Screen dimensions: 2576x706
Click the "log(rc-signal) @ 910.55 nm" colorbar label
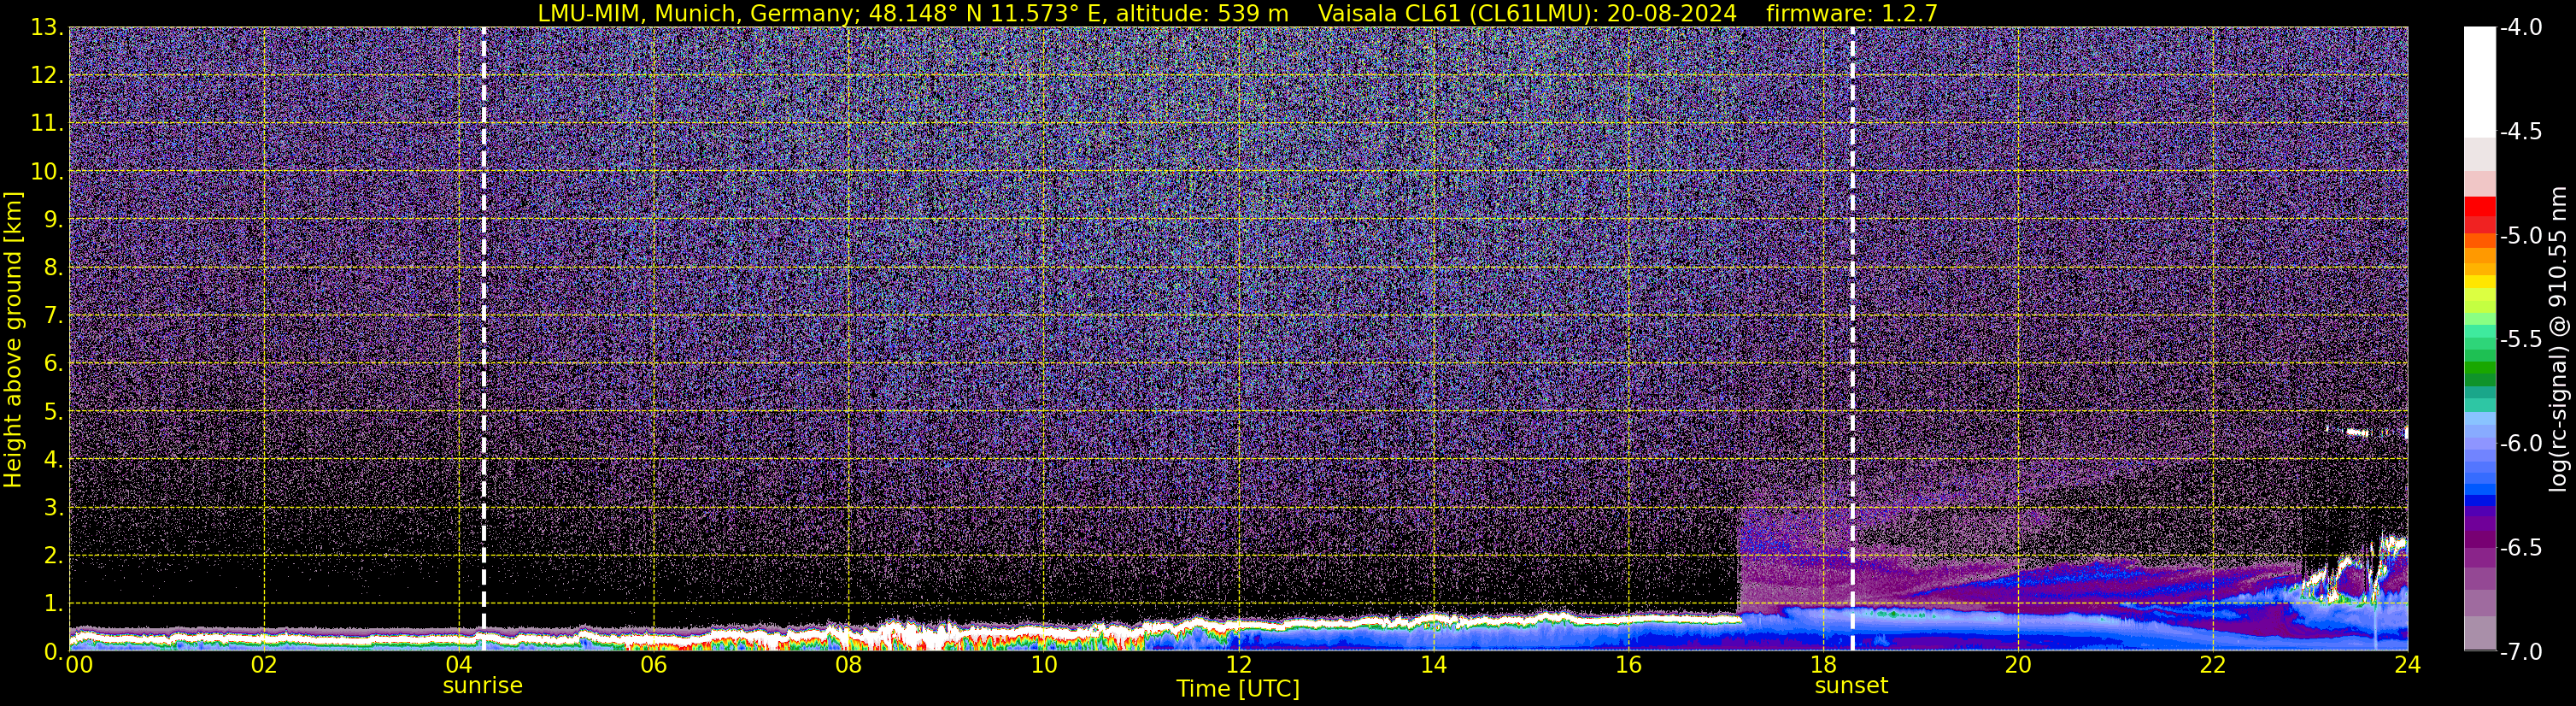[x=2558, y=340]
